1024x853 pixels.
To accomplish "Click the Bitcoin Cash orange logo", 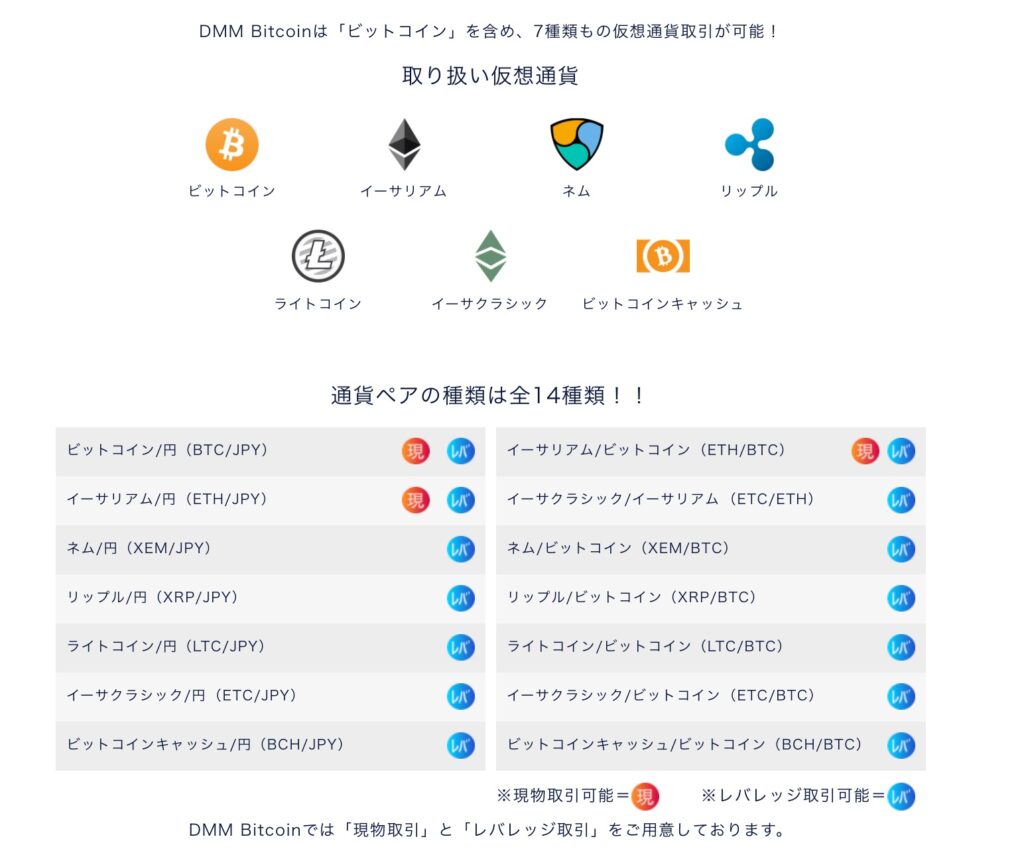I will point(662,256).
